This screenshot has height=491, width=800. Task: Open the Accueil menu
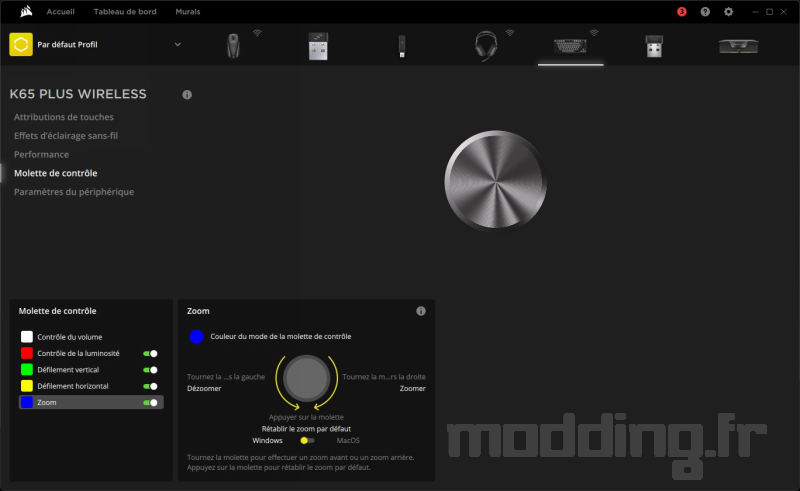60,12
